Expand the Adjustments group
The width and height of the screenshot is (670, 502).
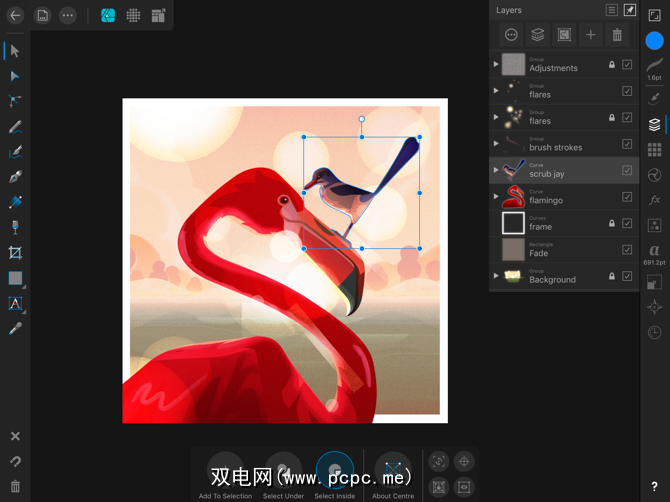(x=496, y=64)
